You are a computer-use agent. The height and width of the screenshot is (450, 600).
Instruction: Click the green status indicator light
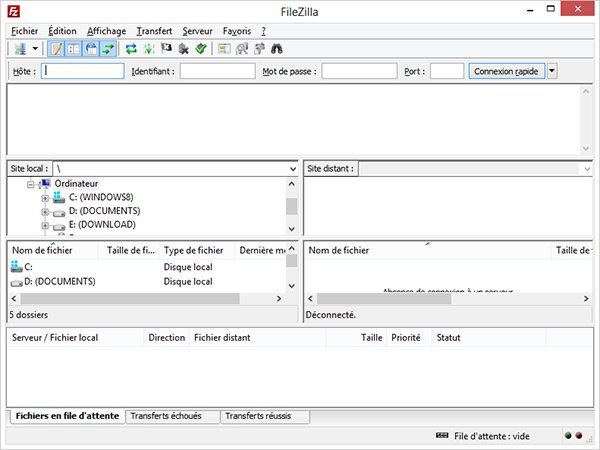pos(568,435)
